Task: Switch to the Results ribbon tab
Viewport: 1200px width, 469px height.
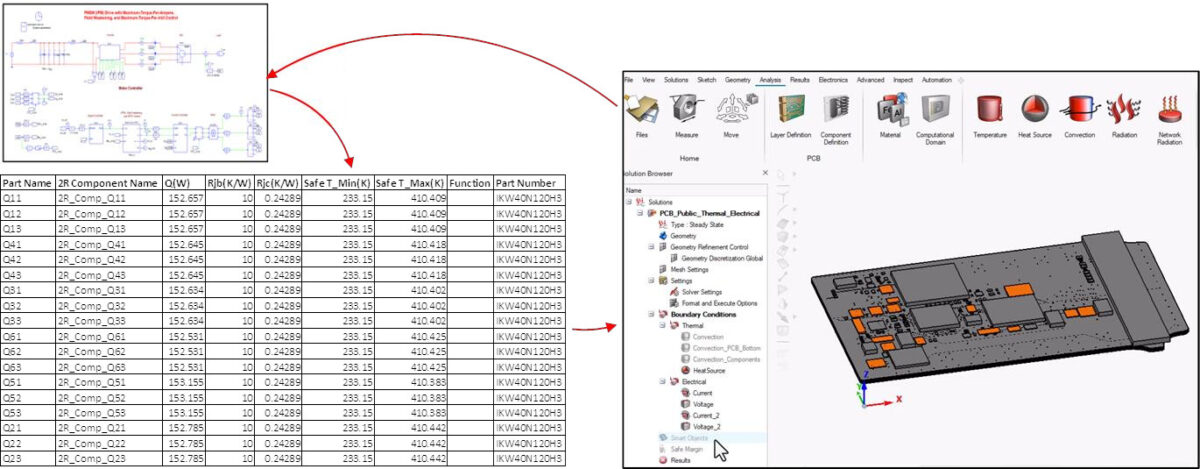Action: coord(799,79)
